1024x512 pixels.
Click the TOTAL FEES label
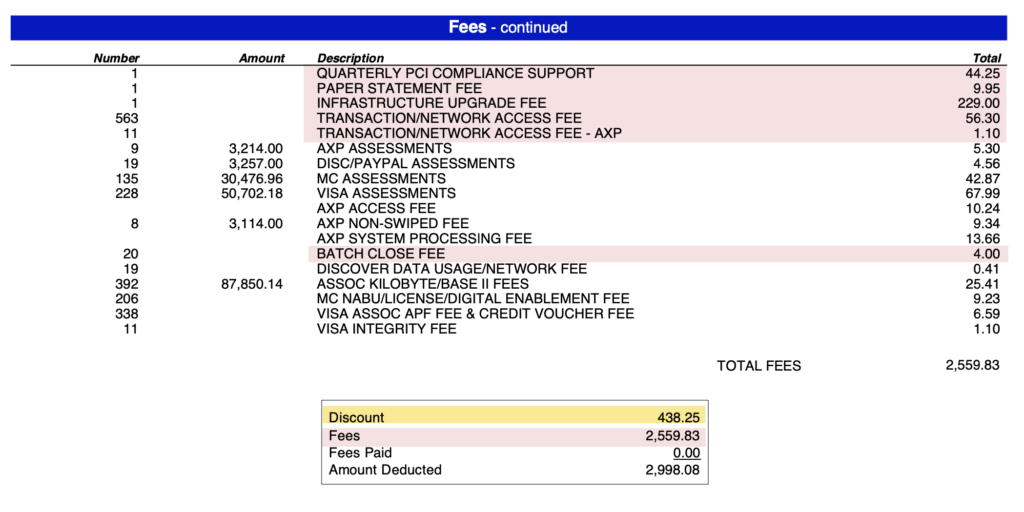(x=759, y=366)
